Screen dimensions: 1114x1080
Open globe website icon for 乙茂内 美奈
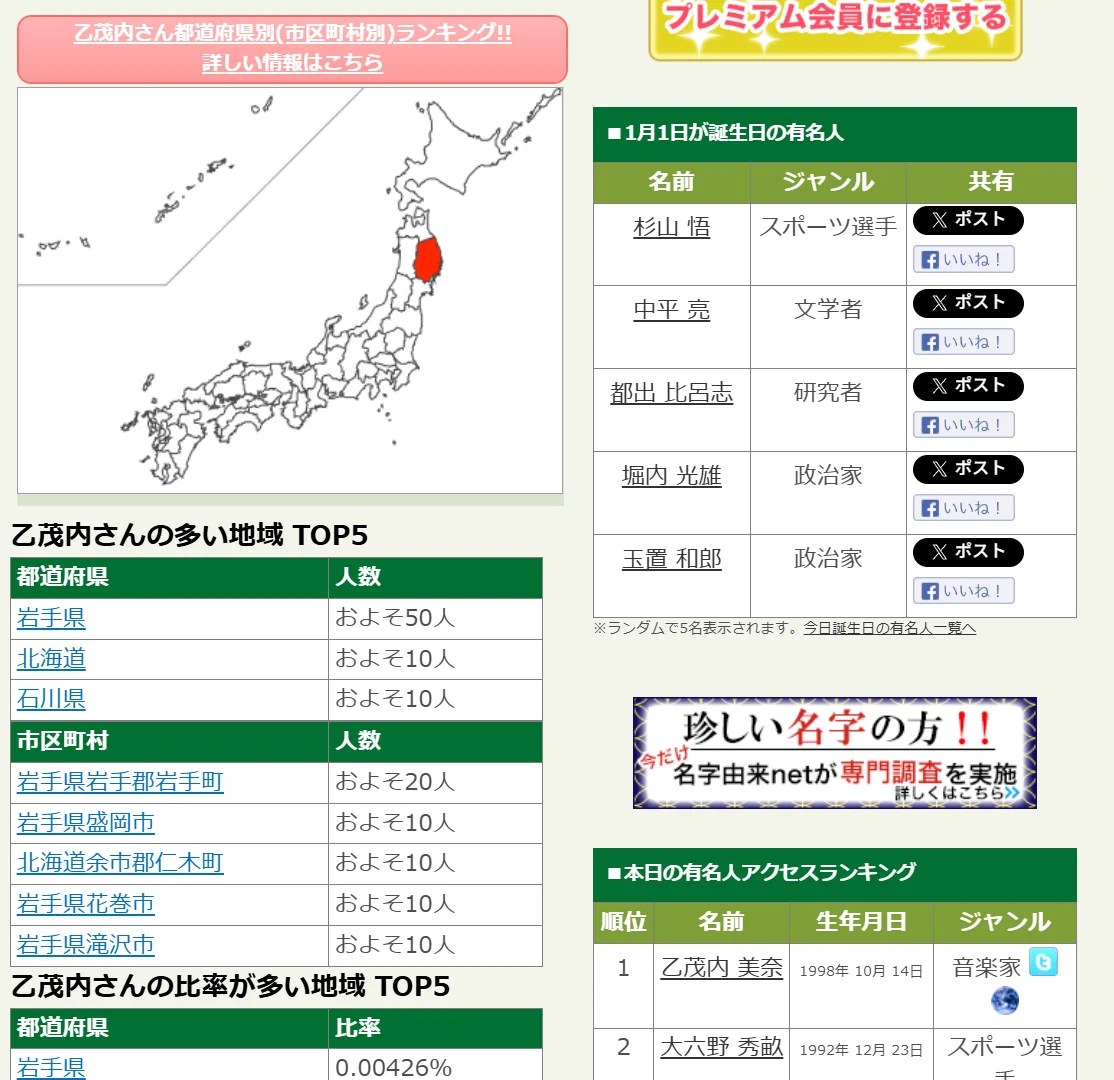(1005, 1001)
